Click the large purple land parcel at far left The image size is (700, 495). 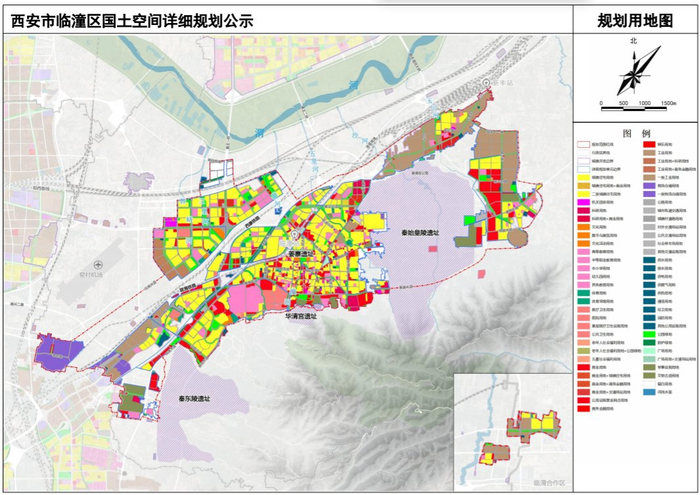tap(58, 353)
